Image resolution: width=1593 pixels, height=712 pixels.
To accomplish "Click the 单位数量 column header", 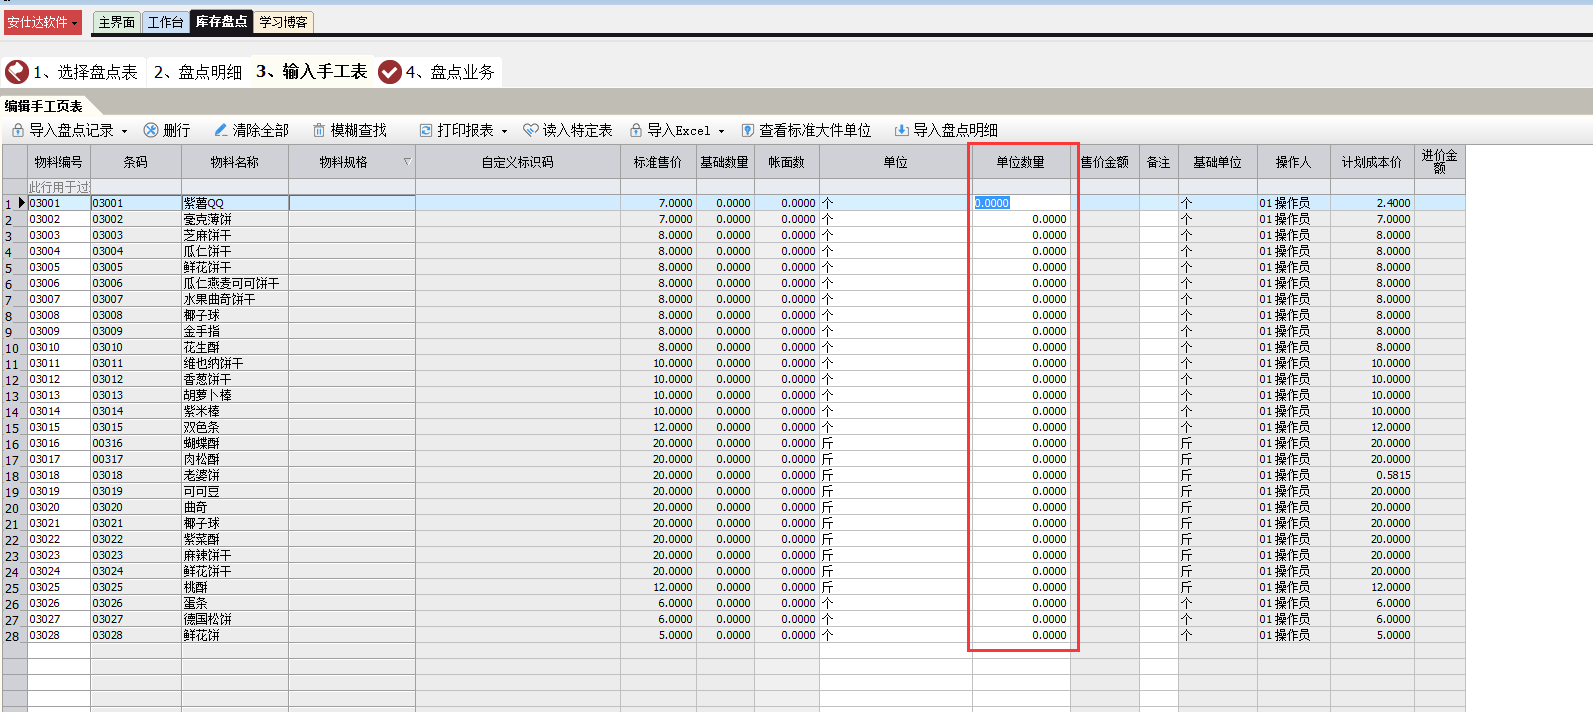I will (x=1021, y=162).
